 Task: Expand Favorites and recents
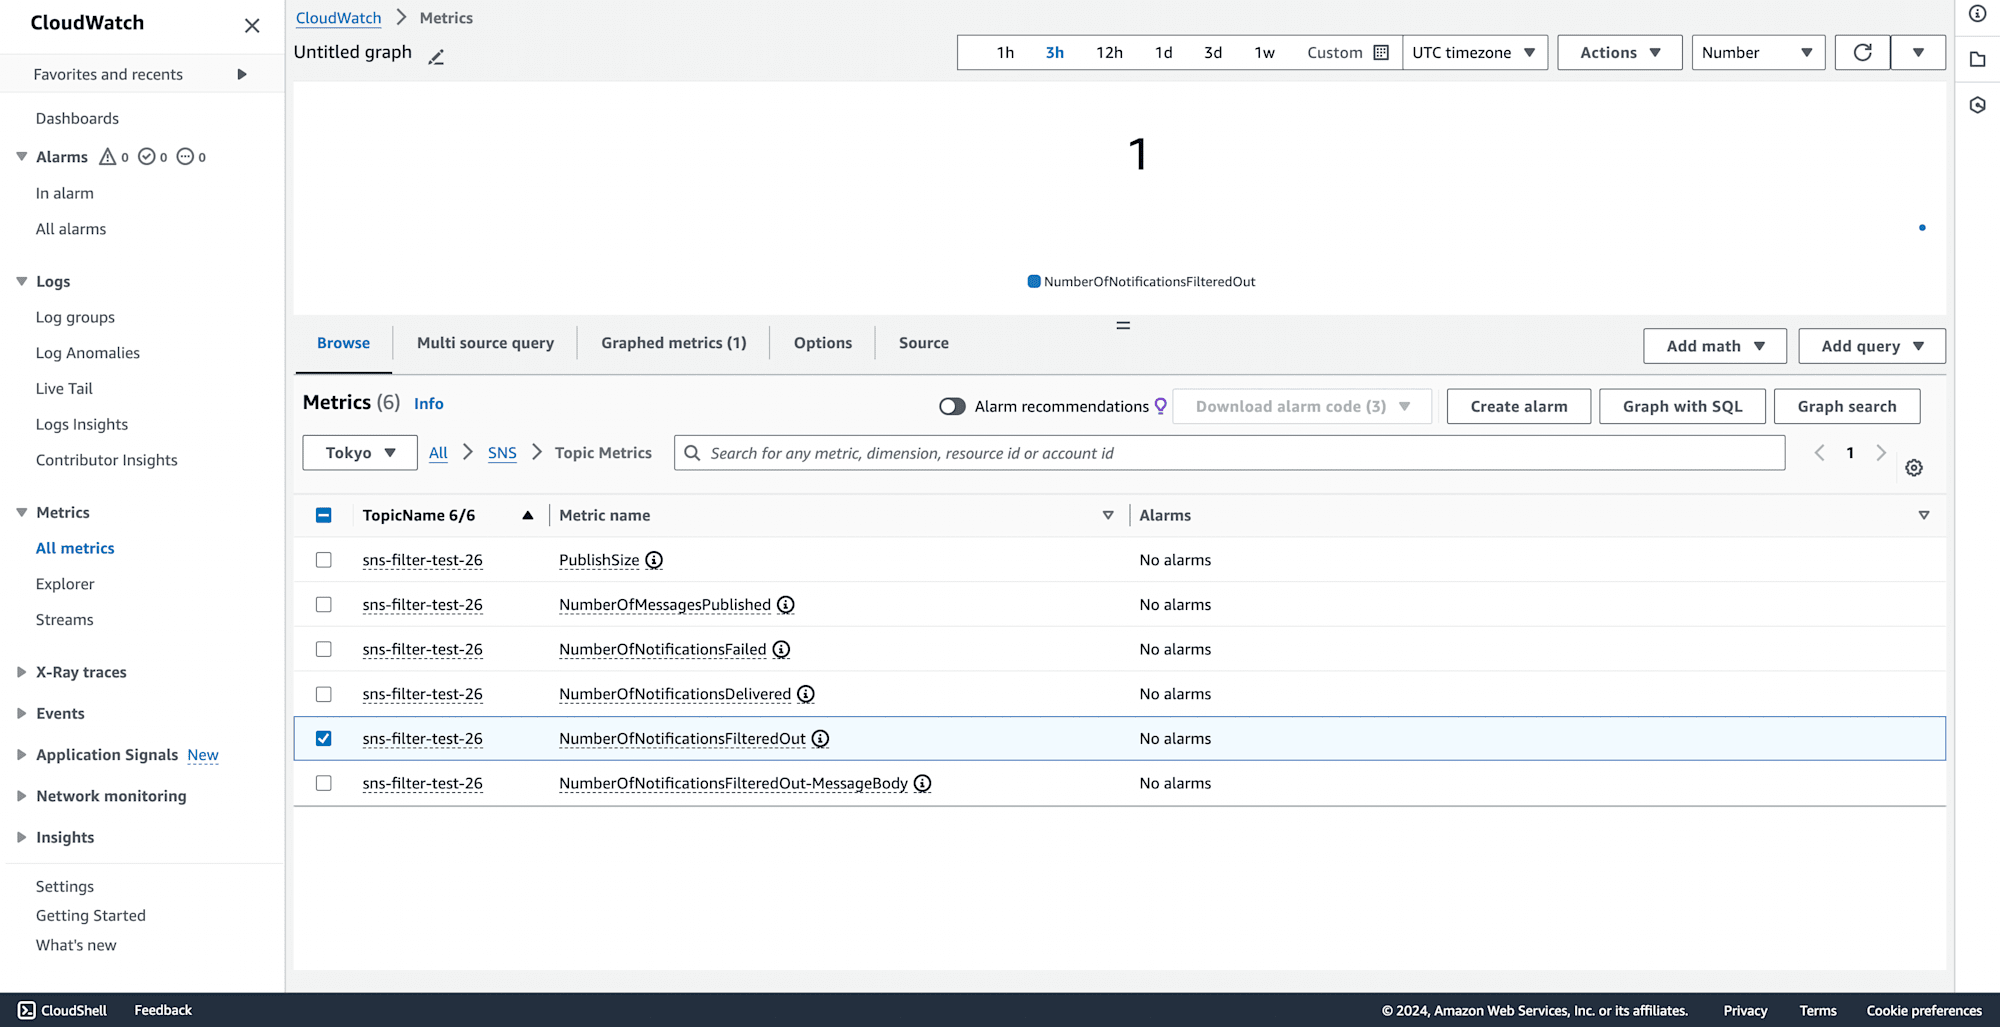pyautogui.click(x=241, y=74)
